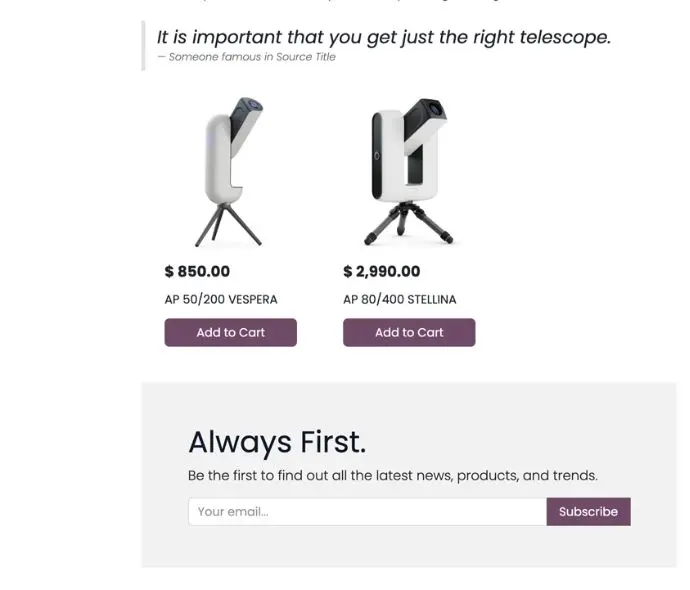
Task: Click the black side panel of the Stellina
Action: tap(377, 156)
